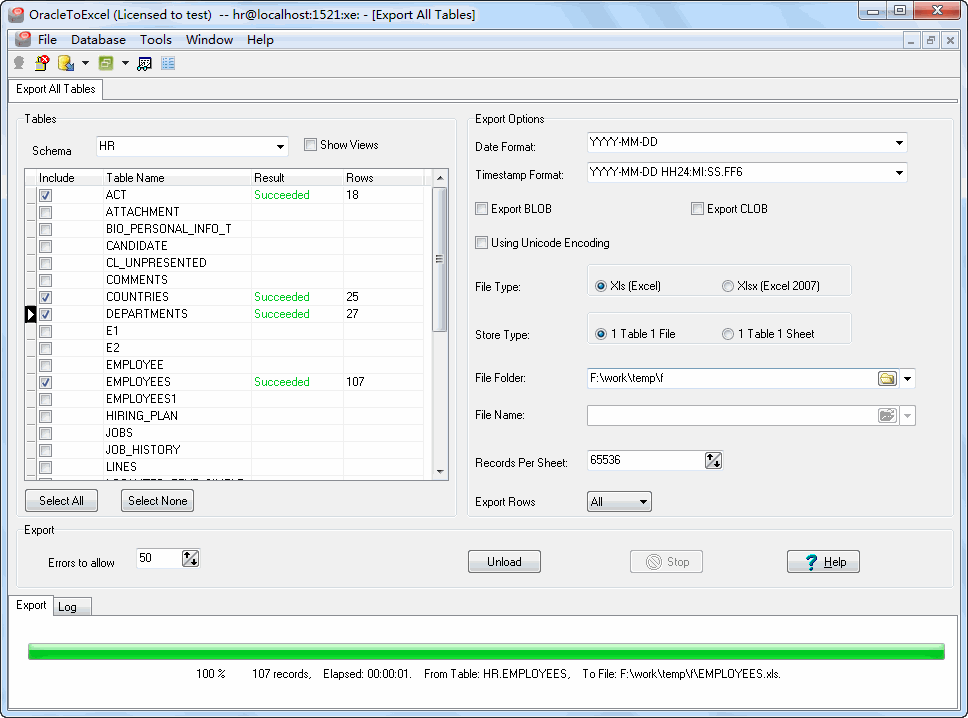Open the File menu
The height and width of the screenshot is (718, 968).
coord(47,40)
